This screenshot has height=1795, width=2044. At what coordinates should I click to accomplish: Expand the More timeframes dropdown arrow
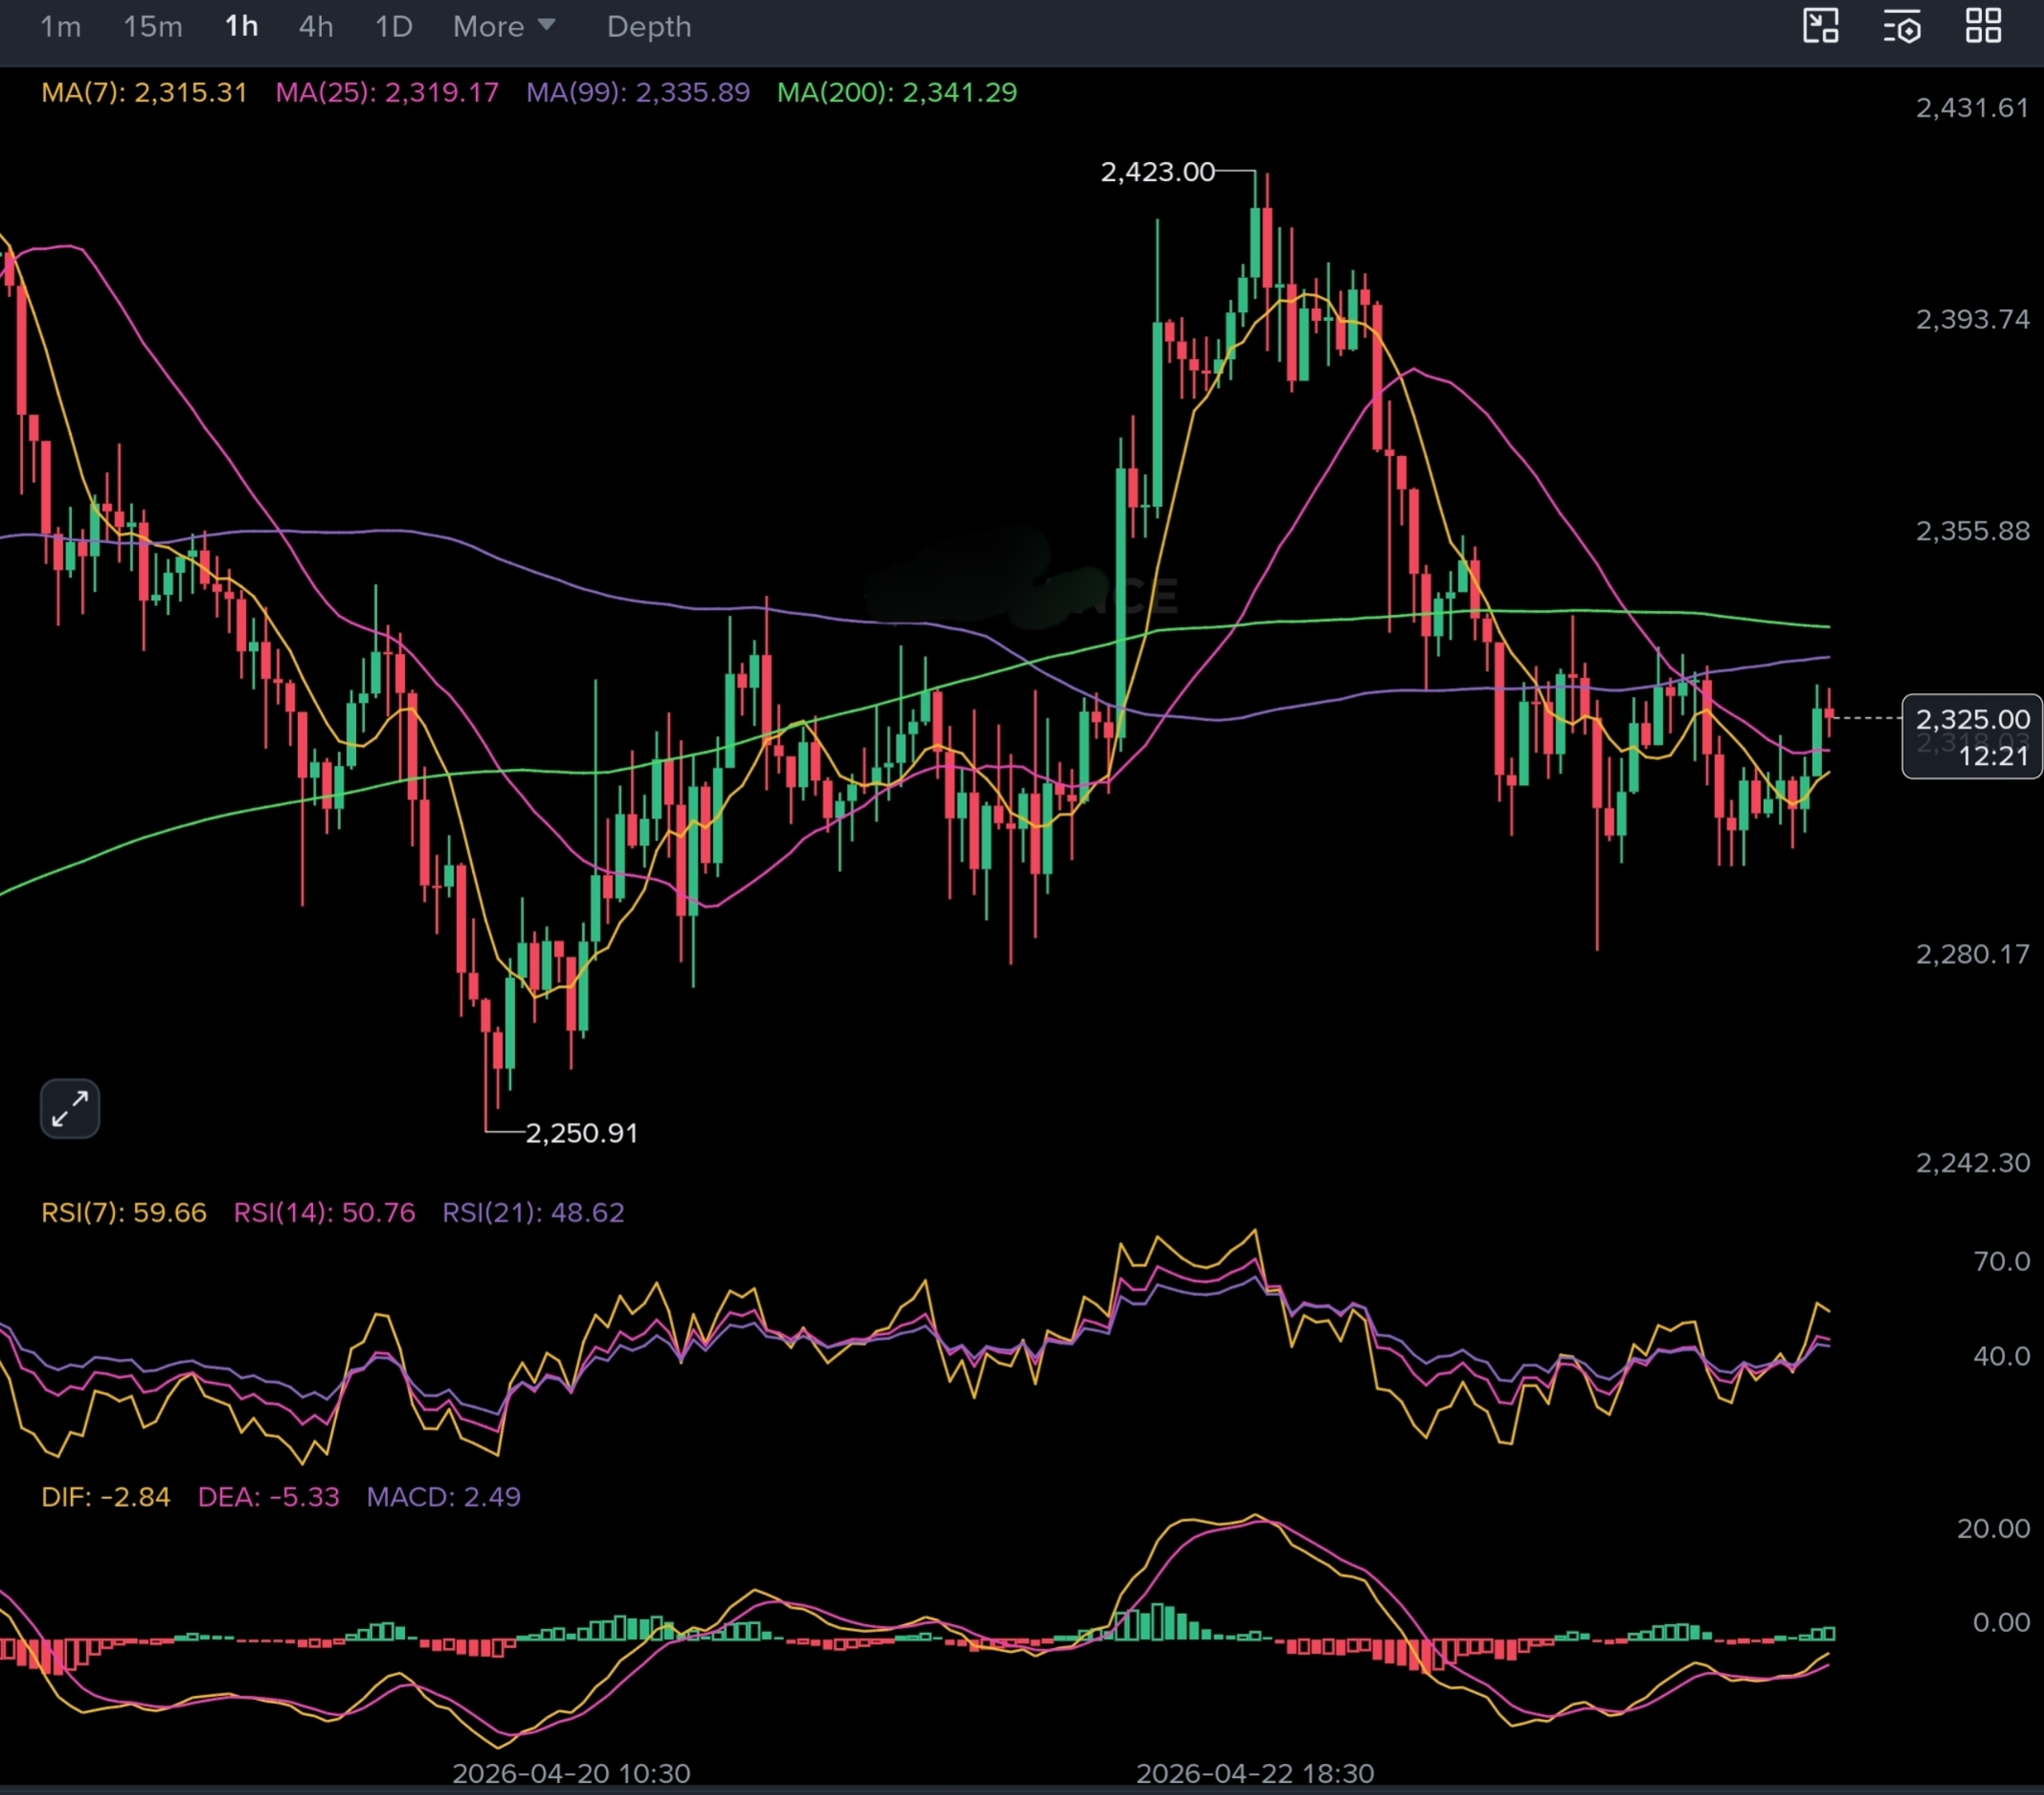tap(546, 25)
